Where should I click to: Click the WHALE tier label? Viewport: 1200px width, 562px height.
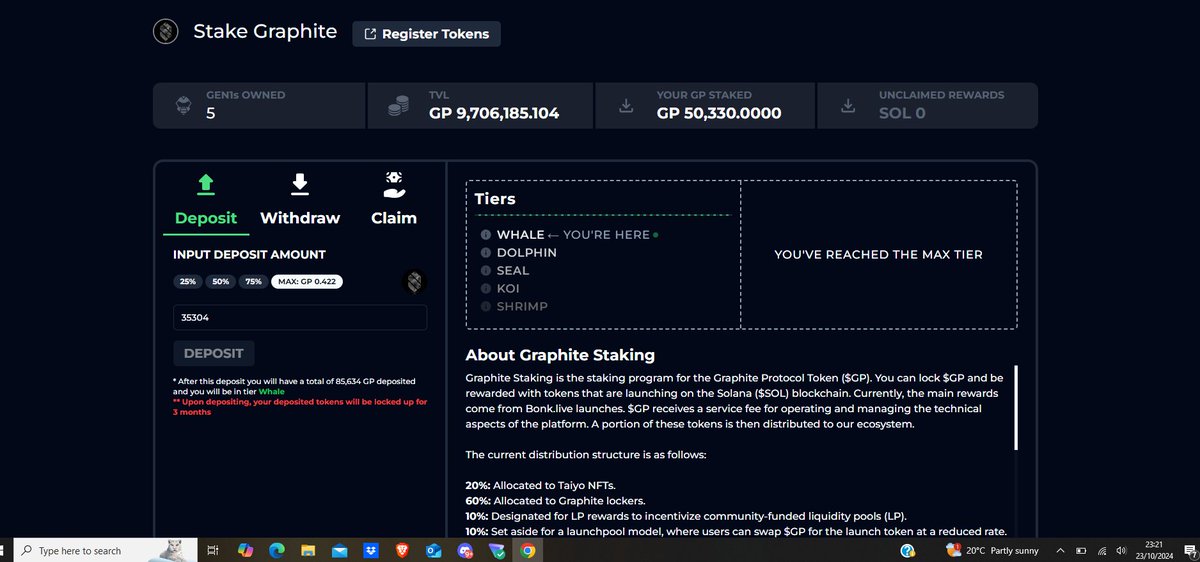[521, 235]
